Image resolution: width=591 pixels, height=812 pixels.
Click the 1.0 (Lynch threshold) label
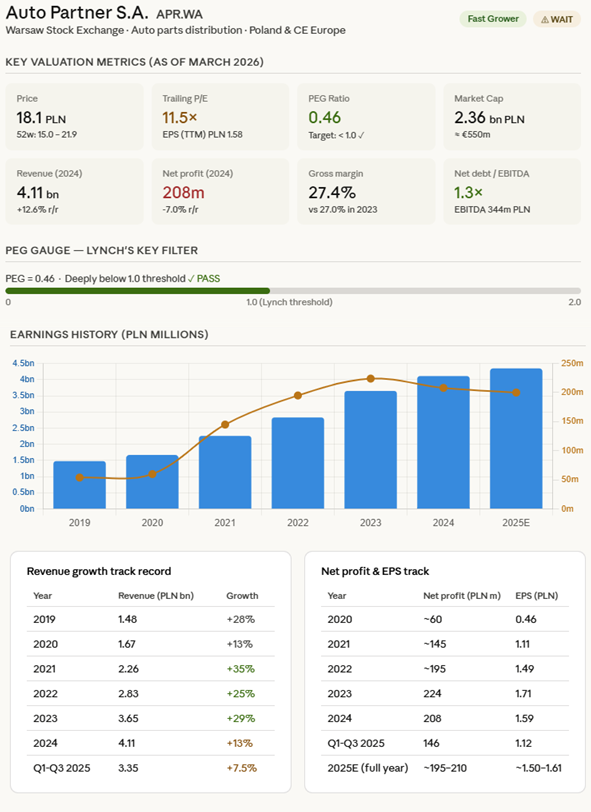(289, 302)
